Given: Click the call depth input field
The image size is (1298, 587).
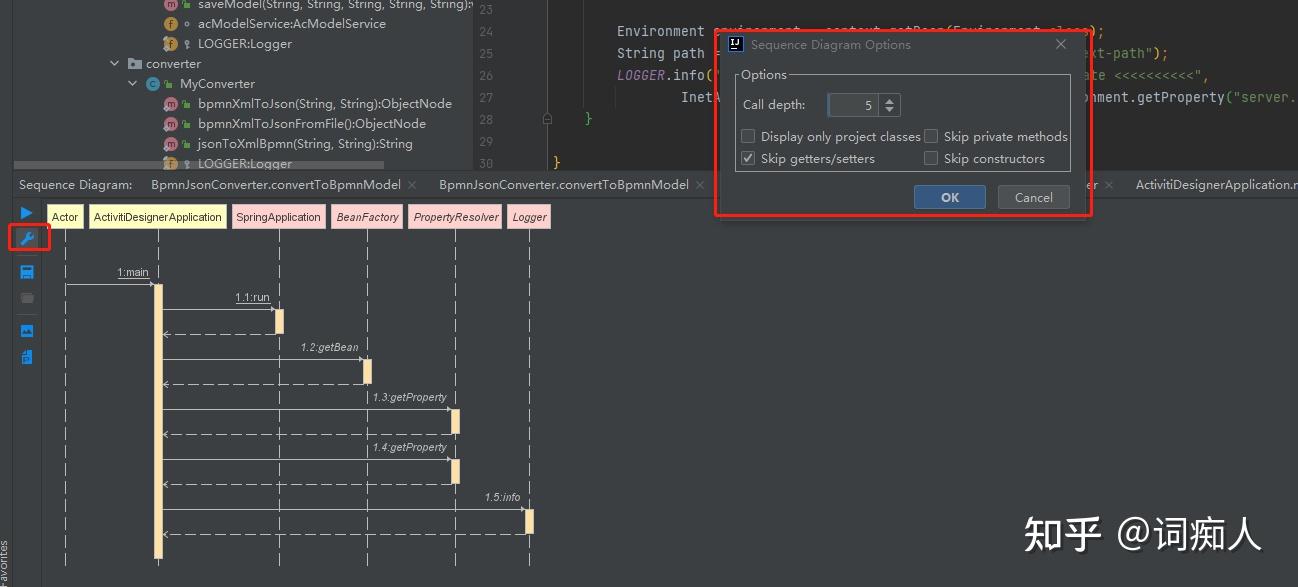Looking at the screenshot, I should (x=852, y=104).
